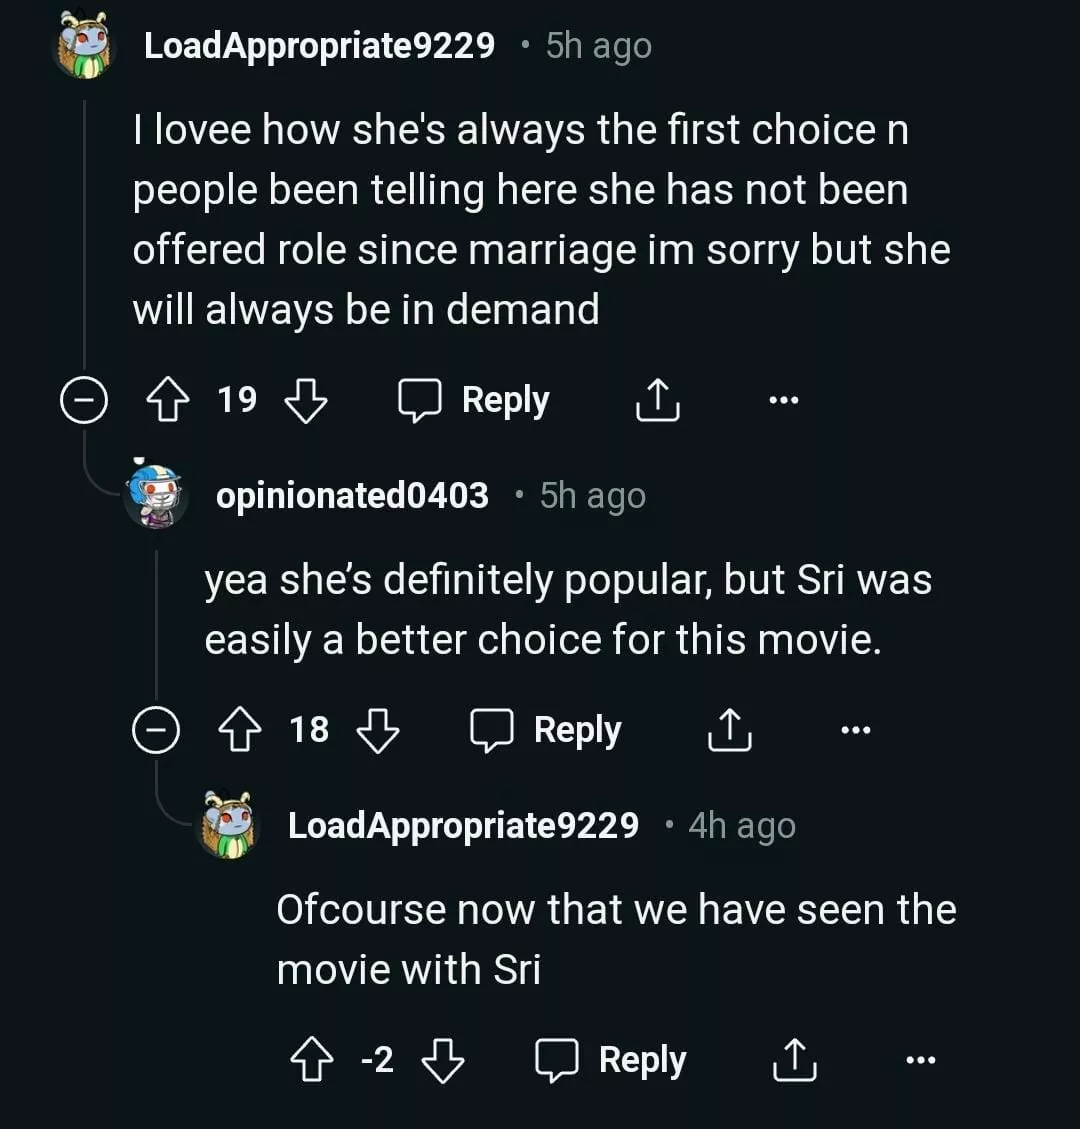1080x1129 pixels.
Task: Tap opinionated0403's avatar image
Action: pos(154,496)
